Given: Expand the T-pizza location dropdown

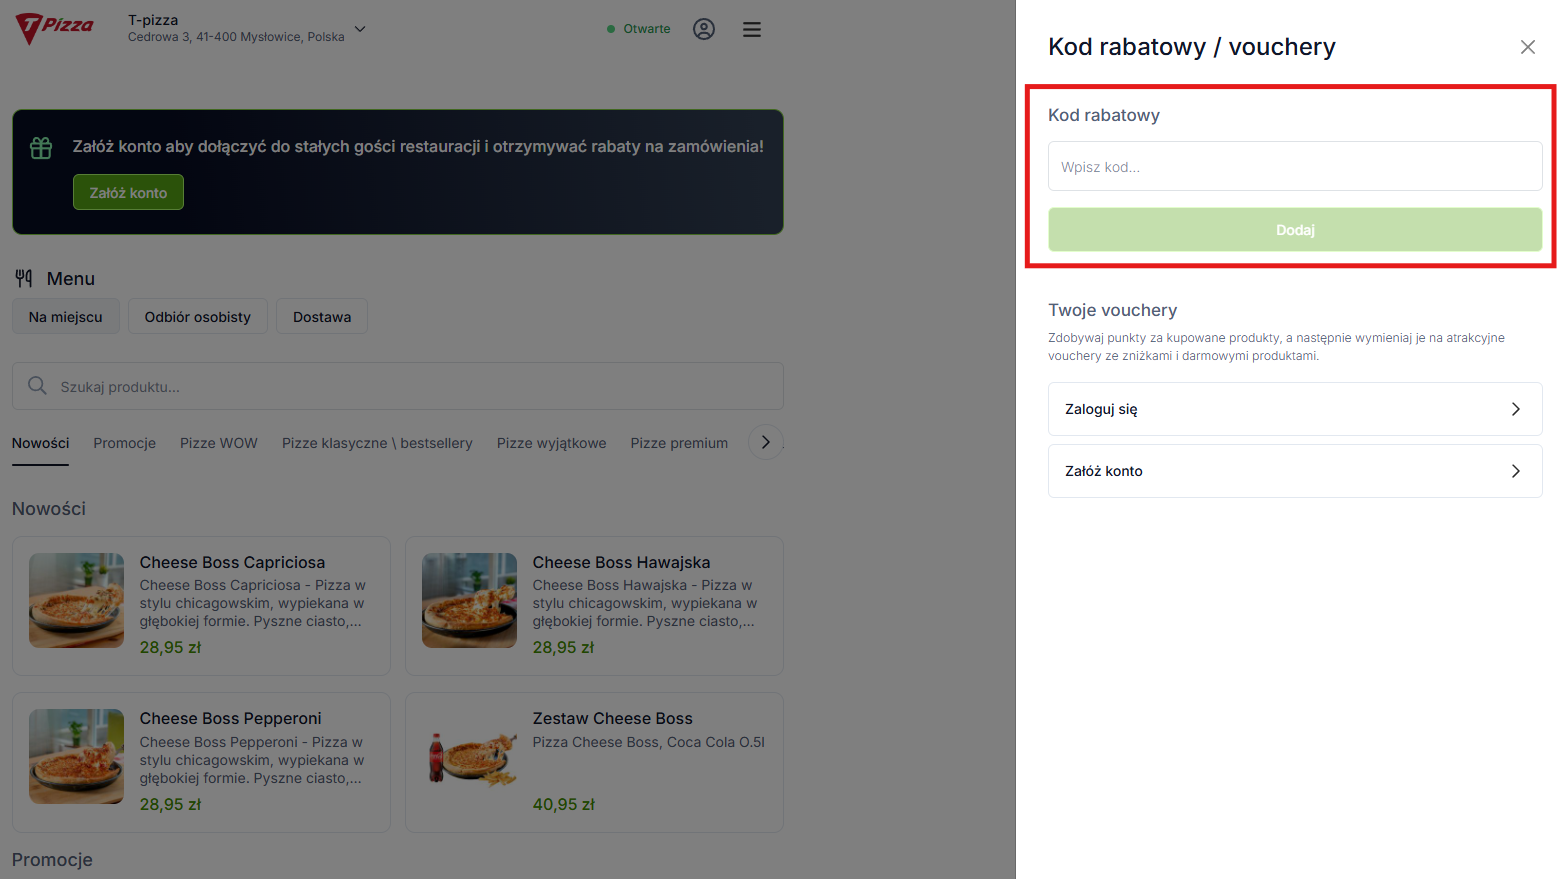Looking at the screenshot, I should pyautogui.click(x=360, y=29).
